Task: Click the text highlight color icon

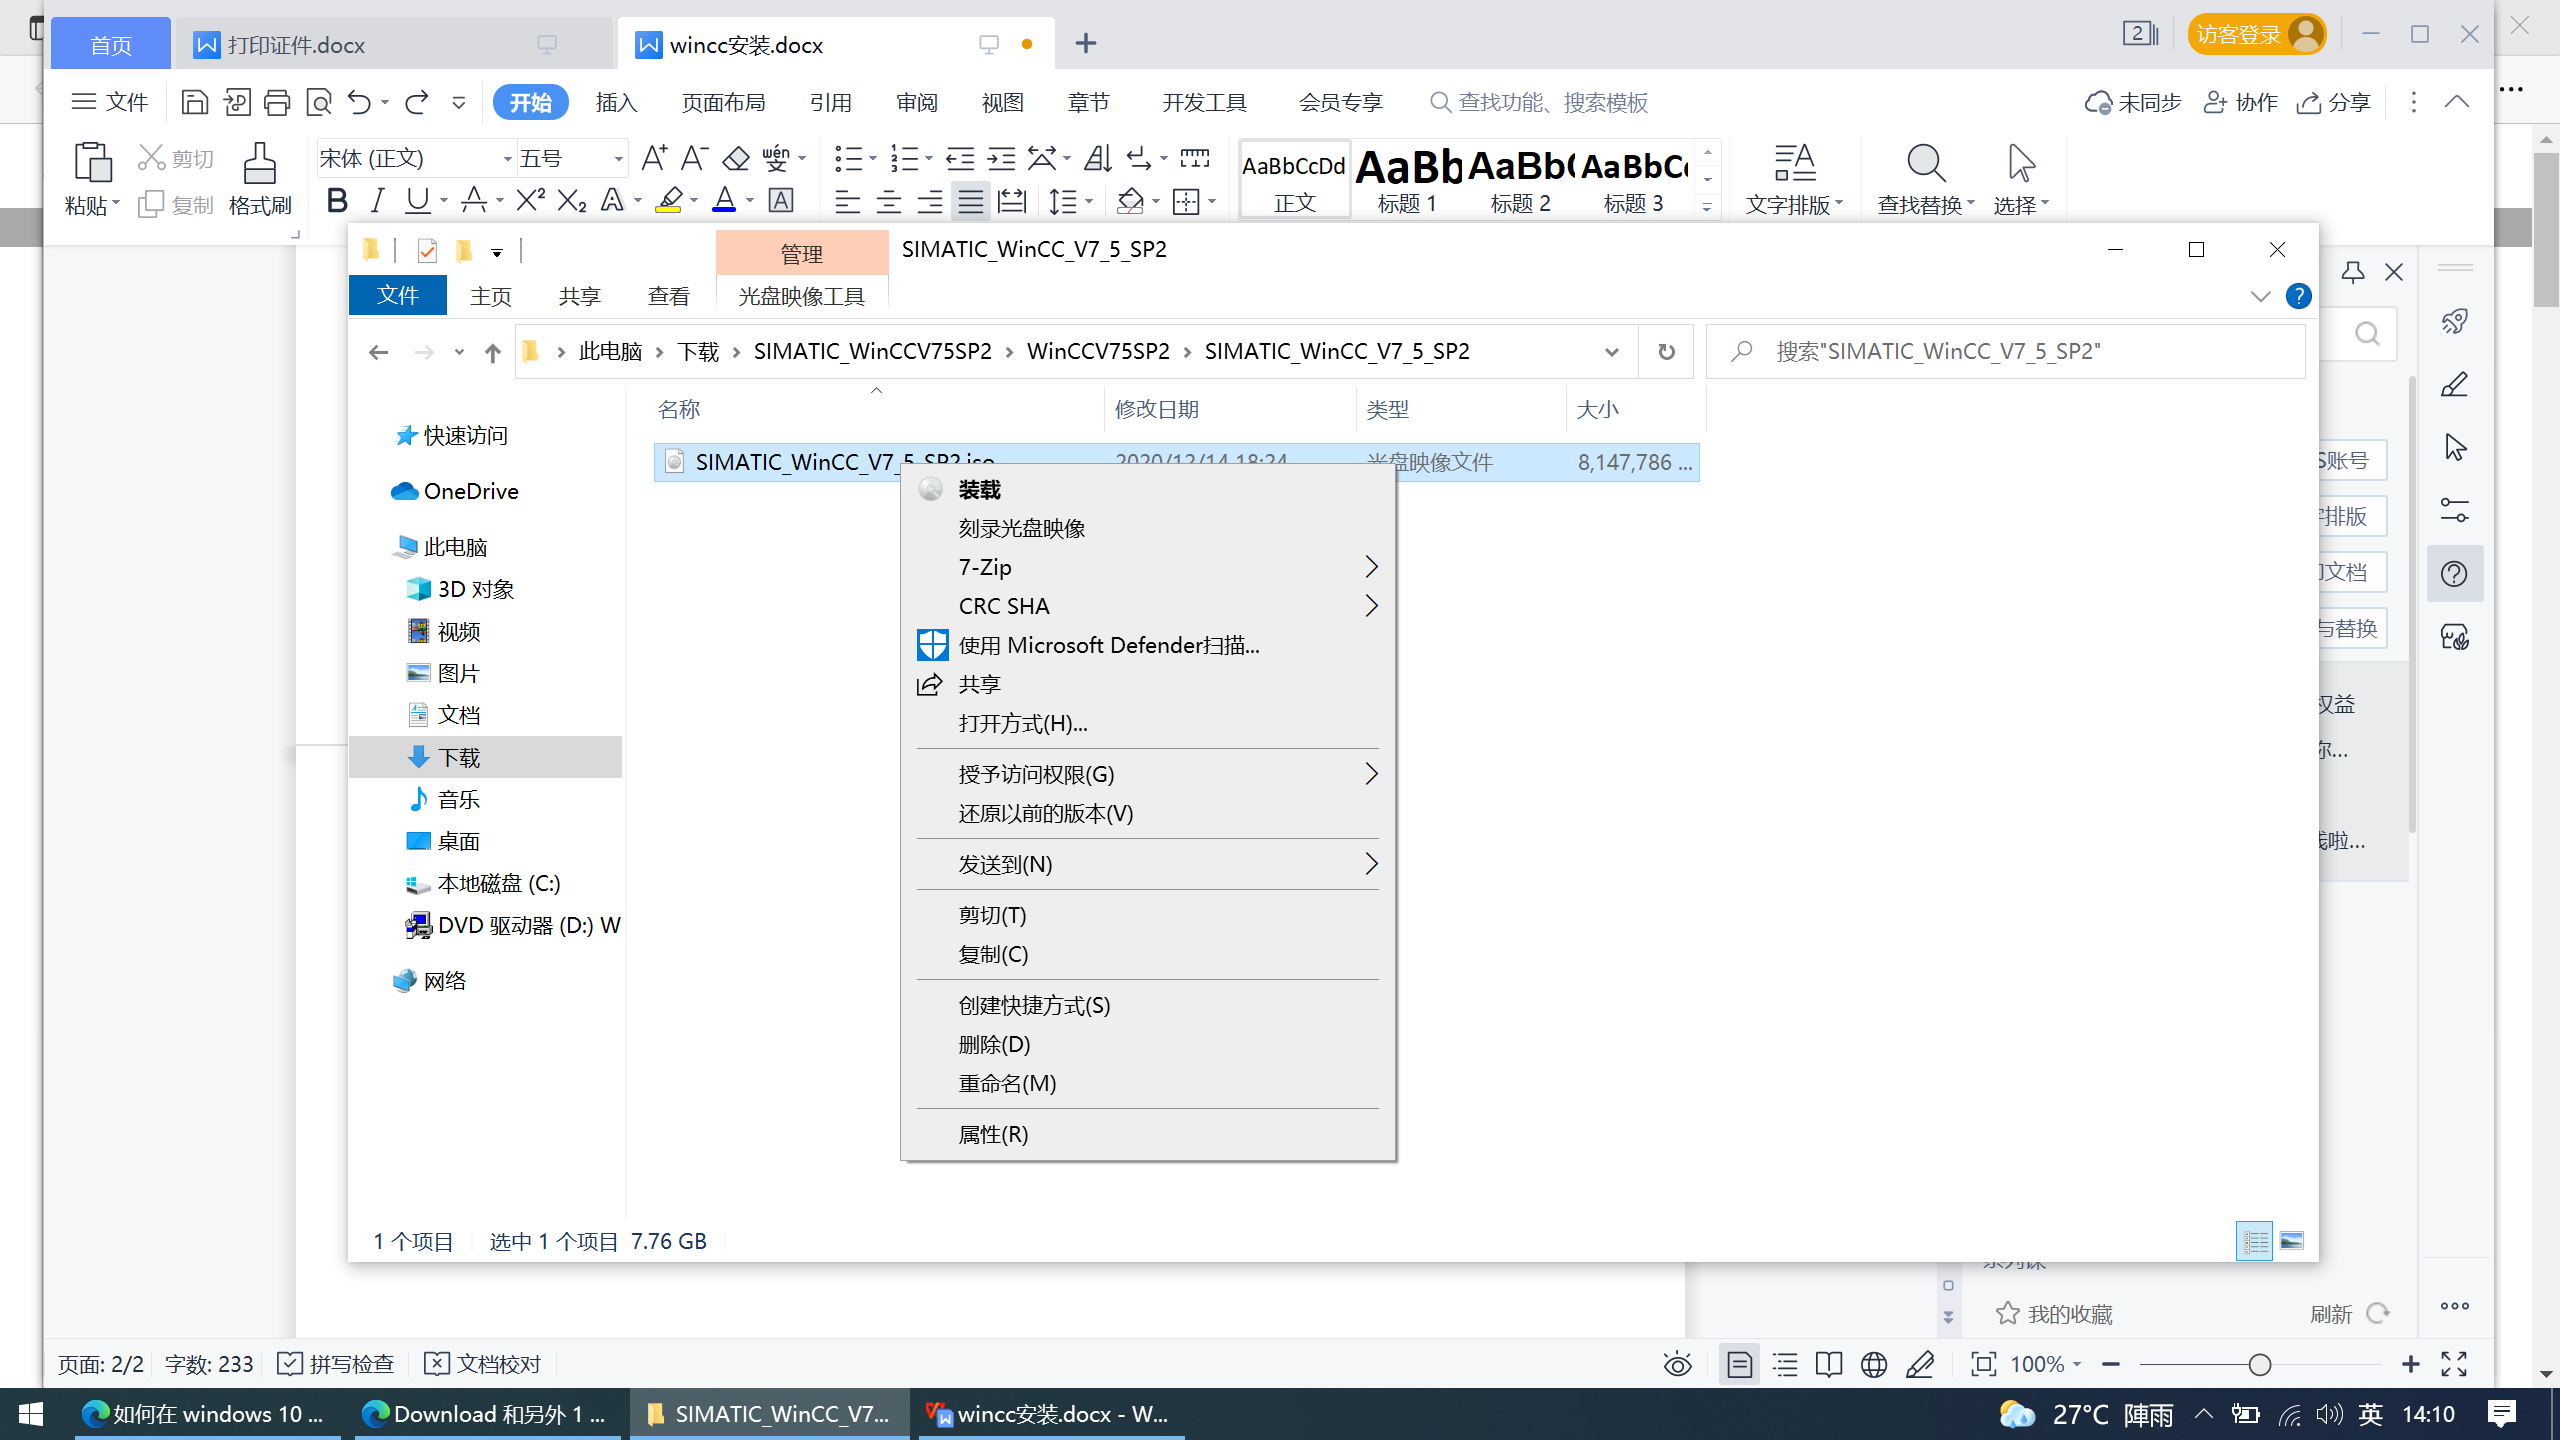Action: tap(669, 201)
